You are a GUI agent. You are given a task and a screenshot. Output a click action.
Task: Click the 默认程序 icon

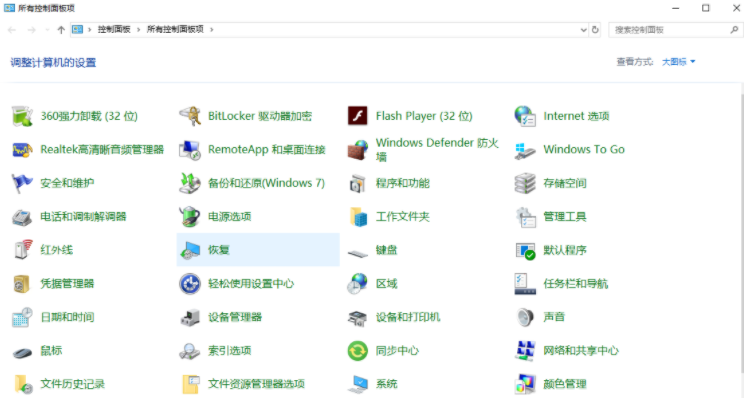tap(525, 250)
